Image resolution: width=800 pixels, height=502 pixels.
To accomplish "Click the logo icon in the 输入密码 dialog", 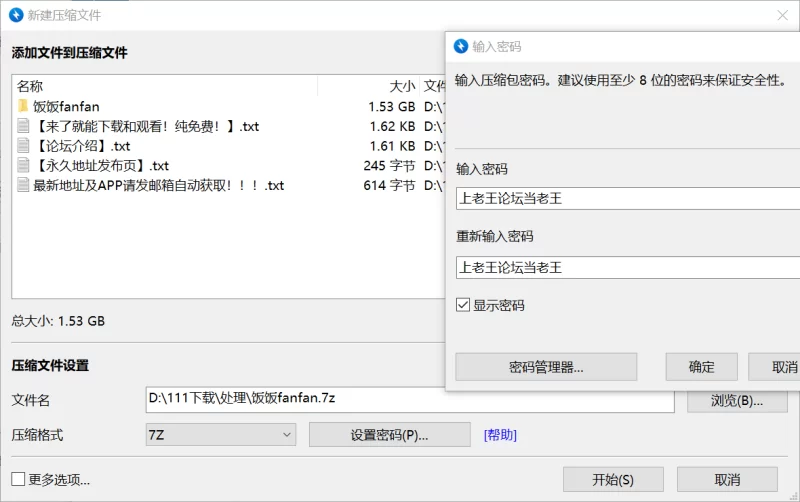I will [461, 46].
